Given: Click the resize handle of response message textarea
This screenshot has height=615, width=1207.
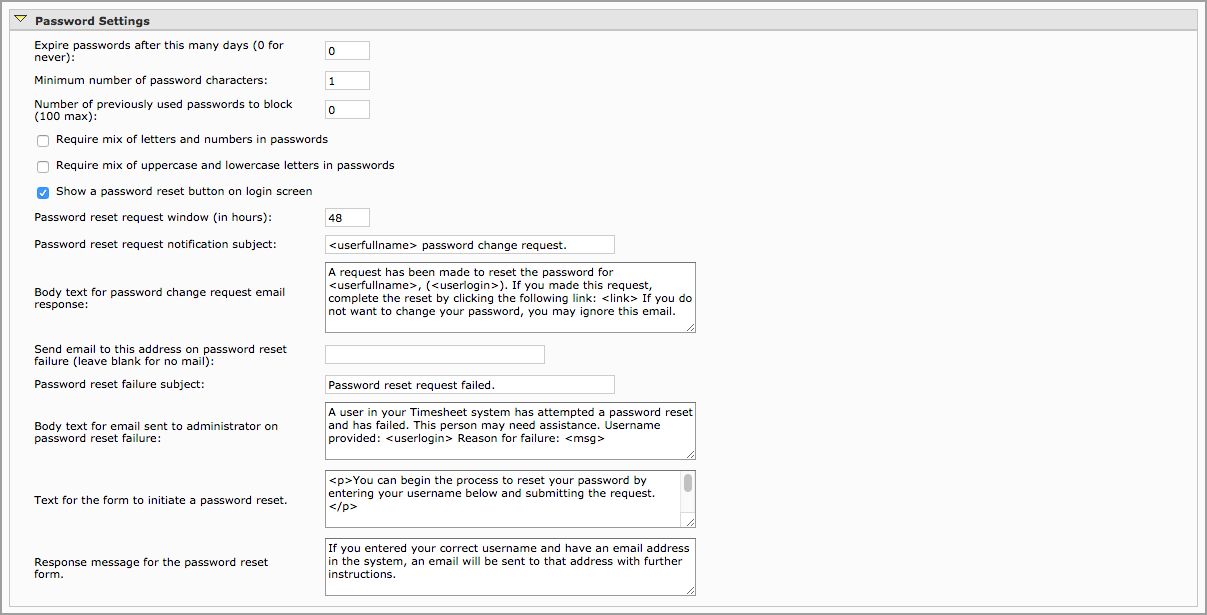Looking at the screenshot, I should [x=689, y=589].
